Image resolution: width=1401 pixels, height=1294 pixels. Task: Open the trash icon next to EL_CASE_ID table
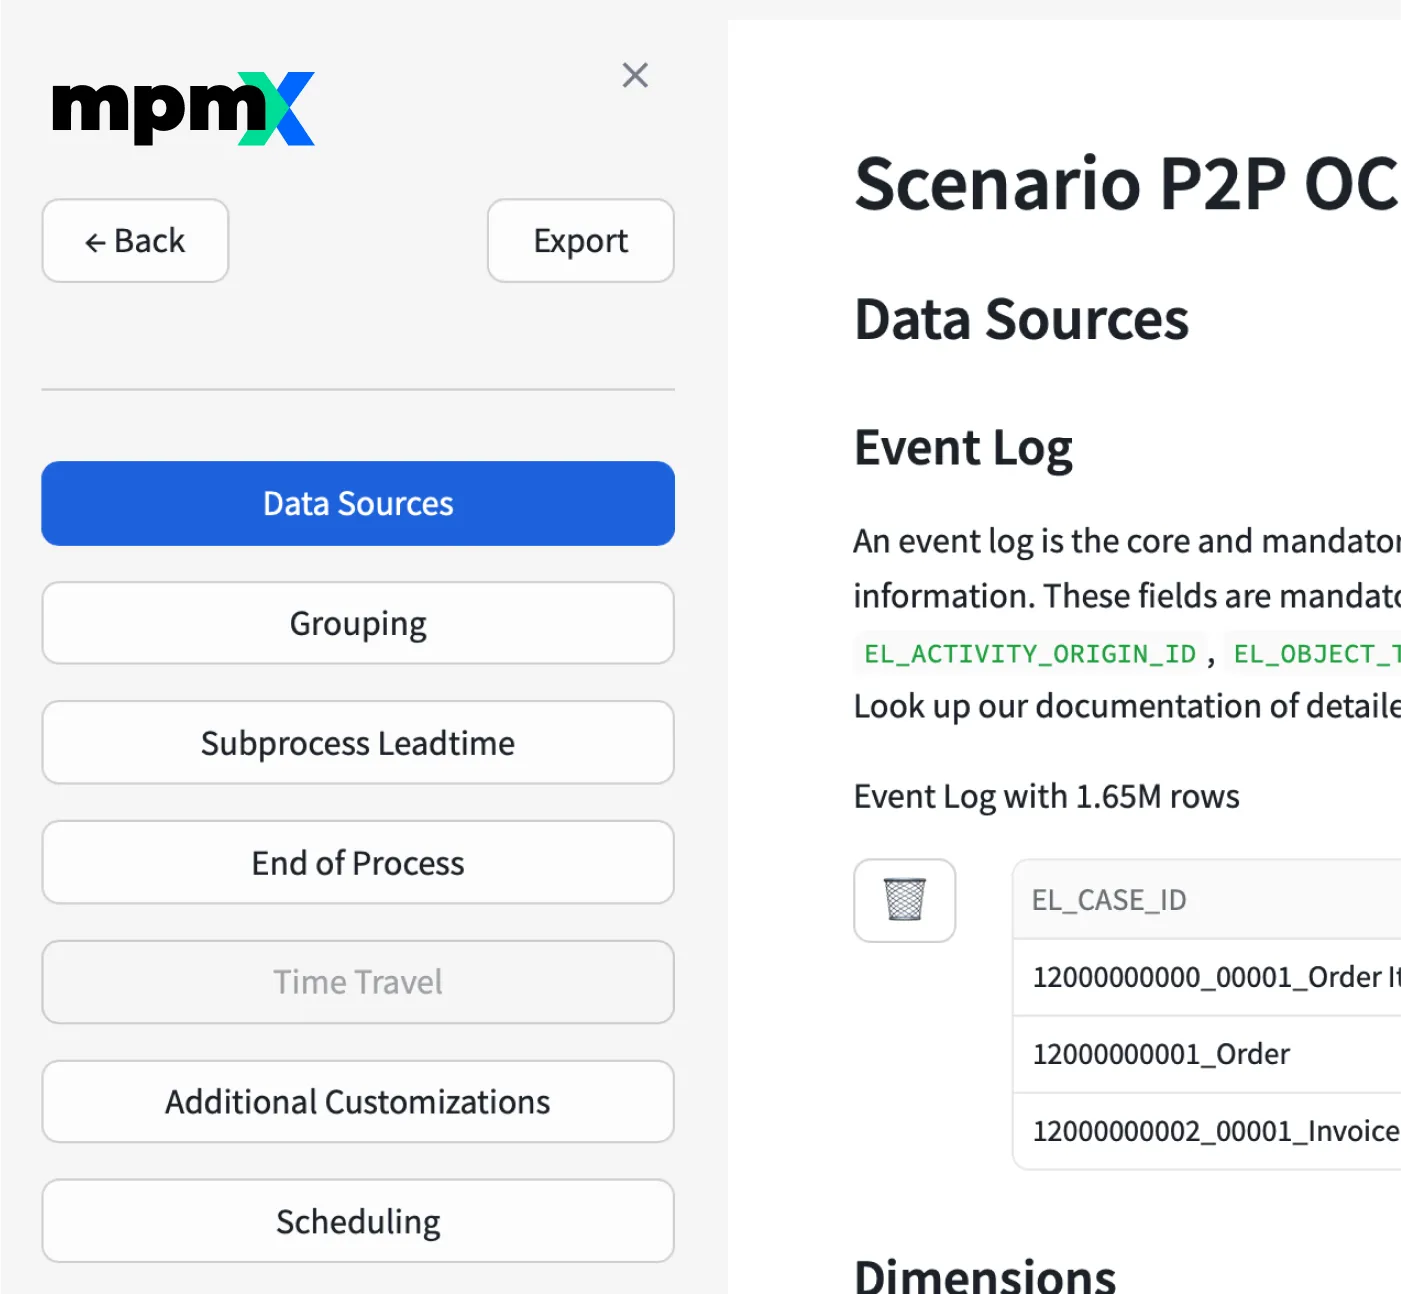(904, 900)
